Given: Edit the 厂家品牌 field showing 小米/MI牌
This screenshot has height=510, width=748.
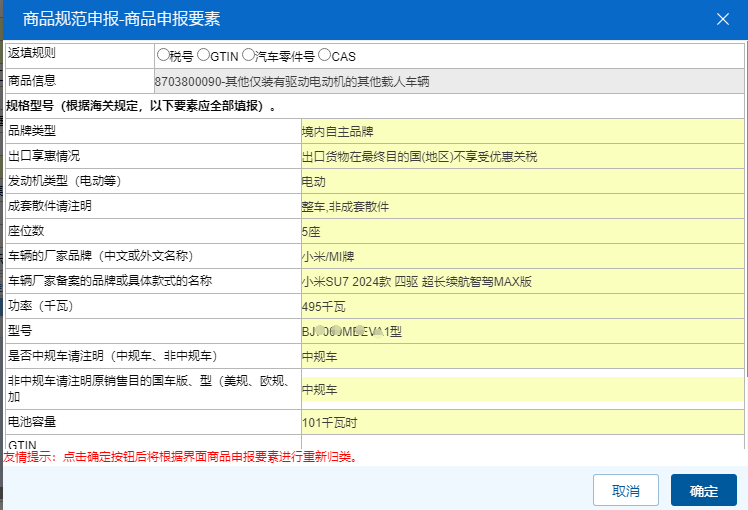Looking at the screenshot, I should (x=521, y=256).
